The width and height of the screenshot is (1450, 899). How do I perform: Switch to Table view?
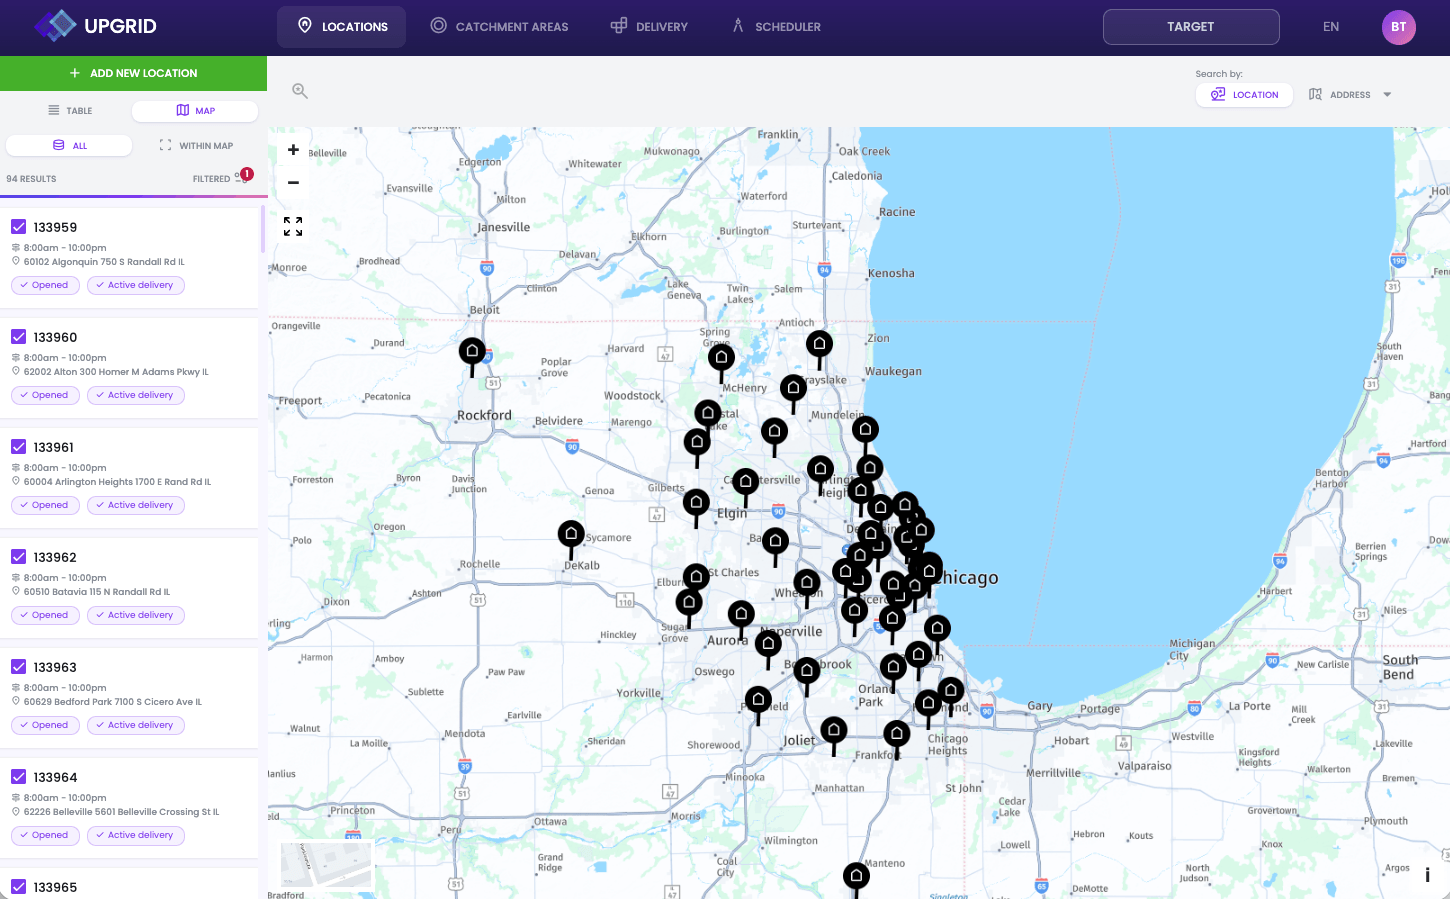70,111
